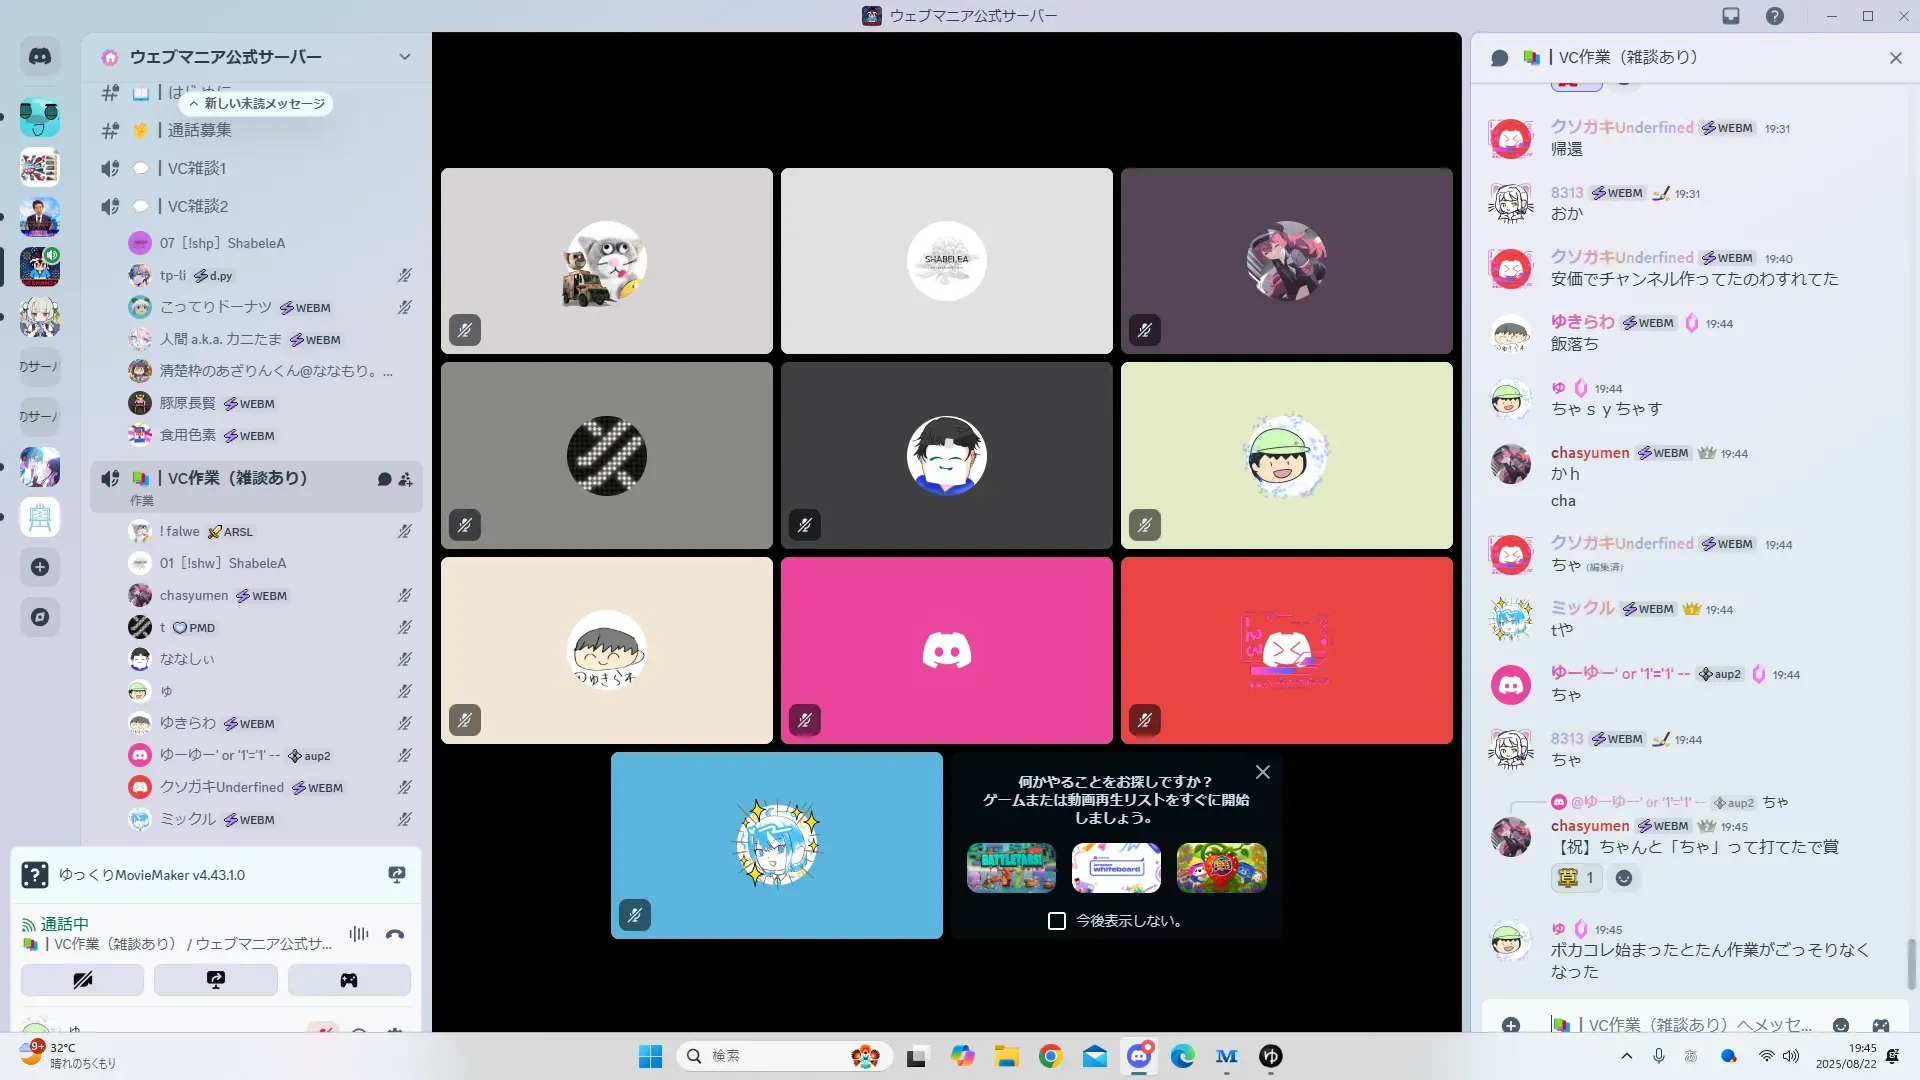The image size is (1920, 1080).
Task: Turn on camera in voice panel
Action: coord(83,980)
